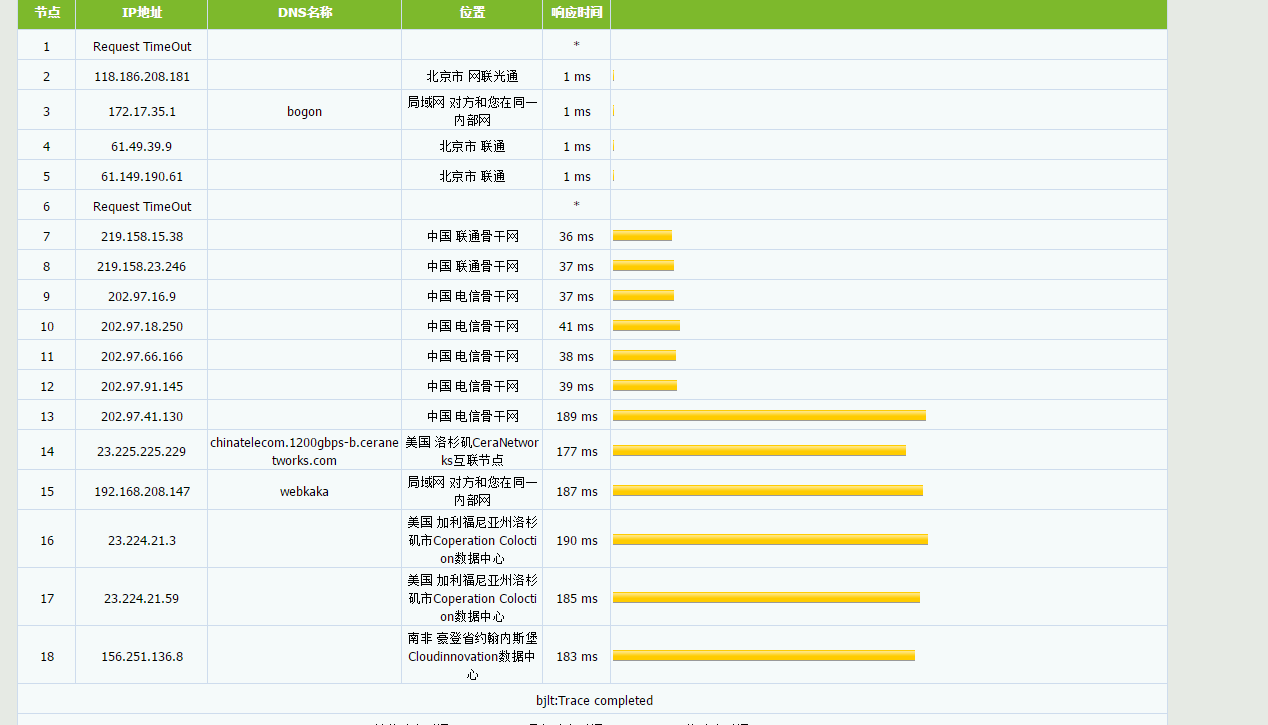The image size is (1268, 725).
Task: Click location 中国 联通骨干网 in node 7 row
Action: click(472, 237)
